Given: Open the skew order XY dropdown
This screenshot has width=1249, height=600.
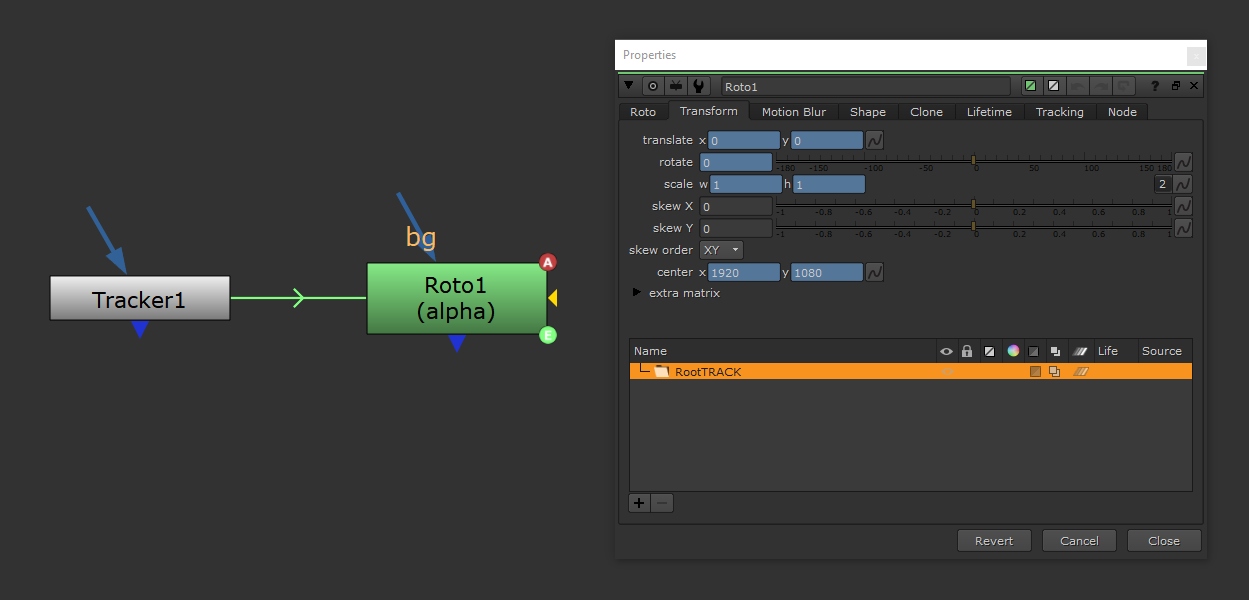Looking at the screenshot, I should (x=721, y=249).
